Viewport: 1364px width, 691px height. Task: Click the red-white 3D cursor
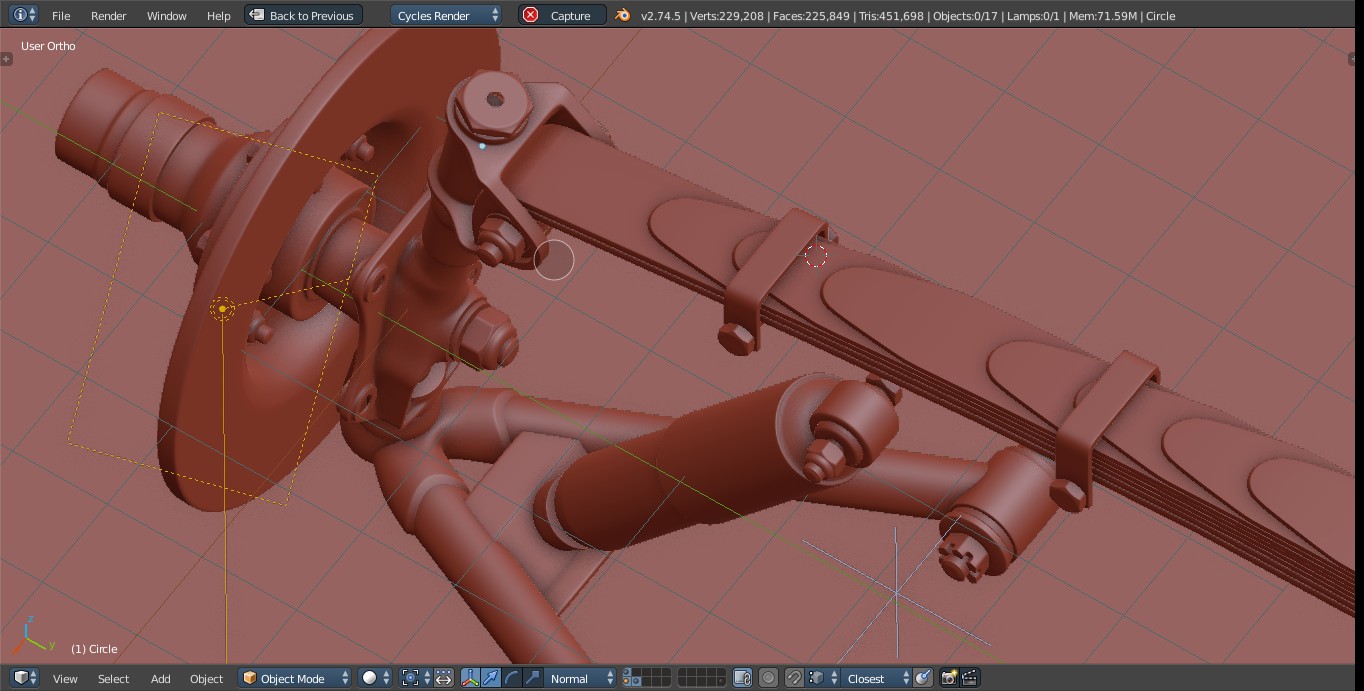816,256
